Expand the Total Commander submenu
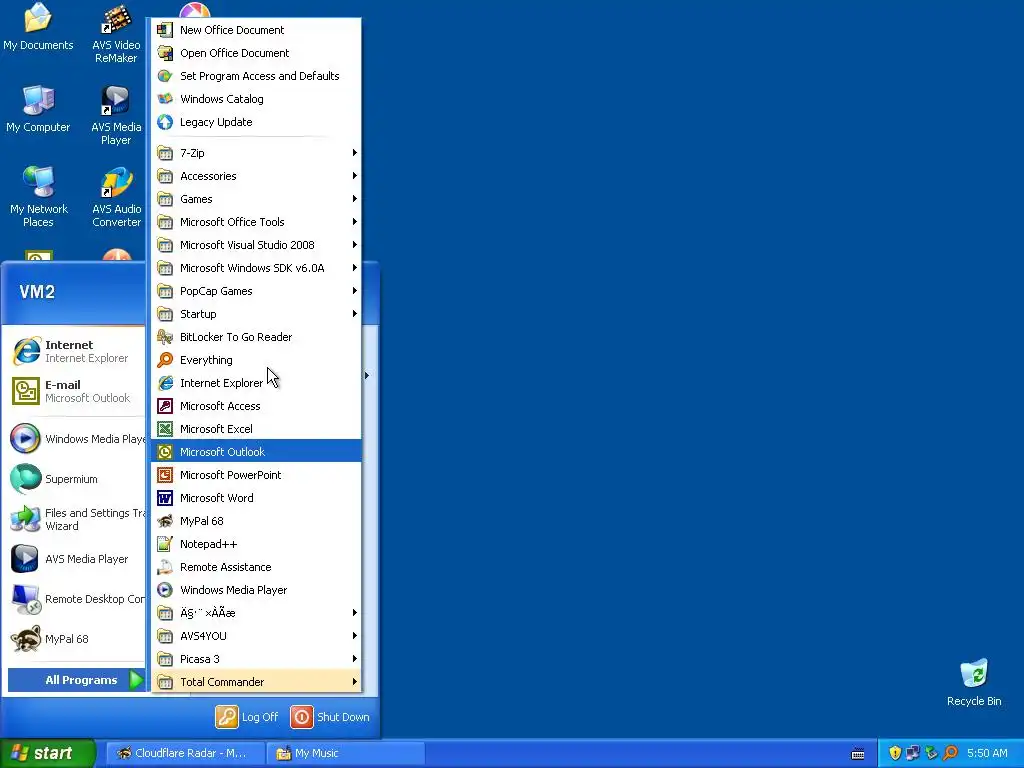The width and height of the screenshot is (1024, 768). (x=256, y=681)
